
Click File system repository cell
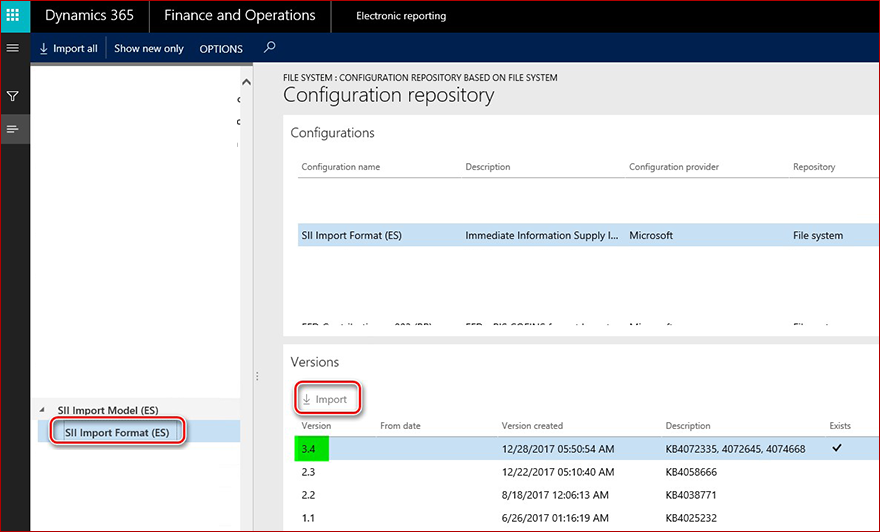818,236
